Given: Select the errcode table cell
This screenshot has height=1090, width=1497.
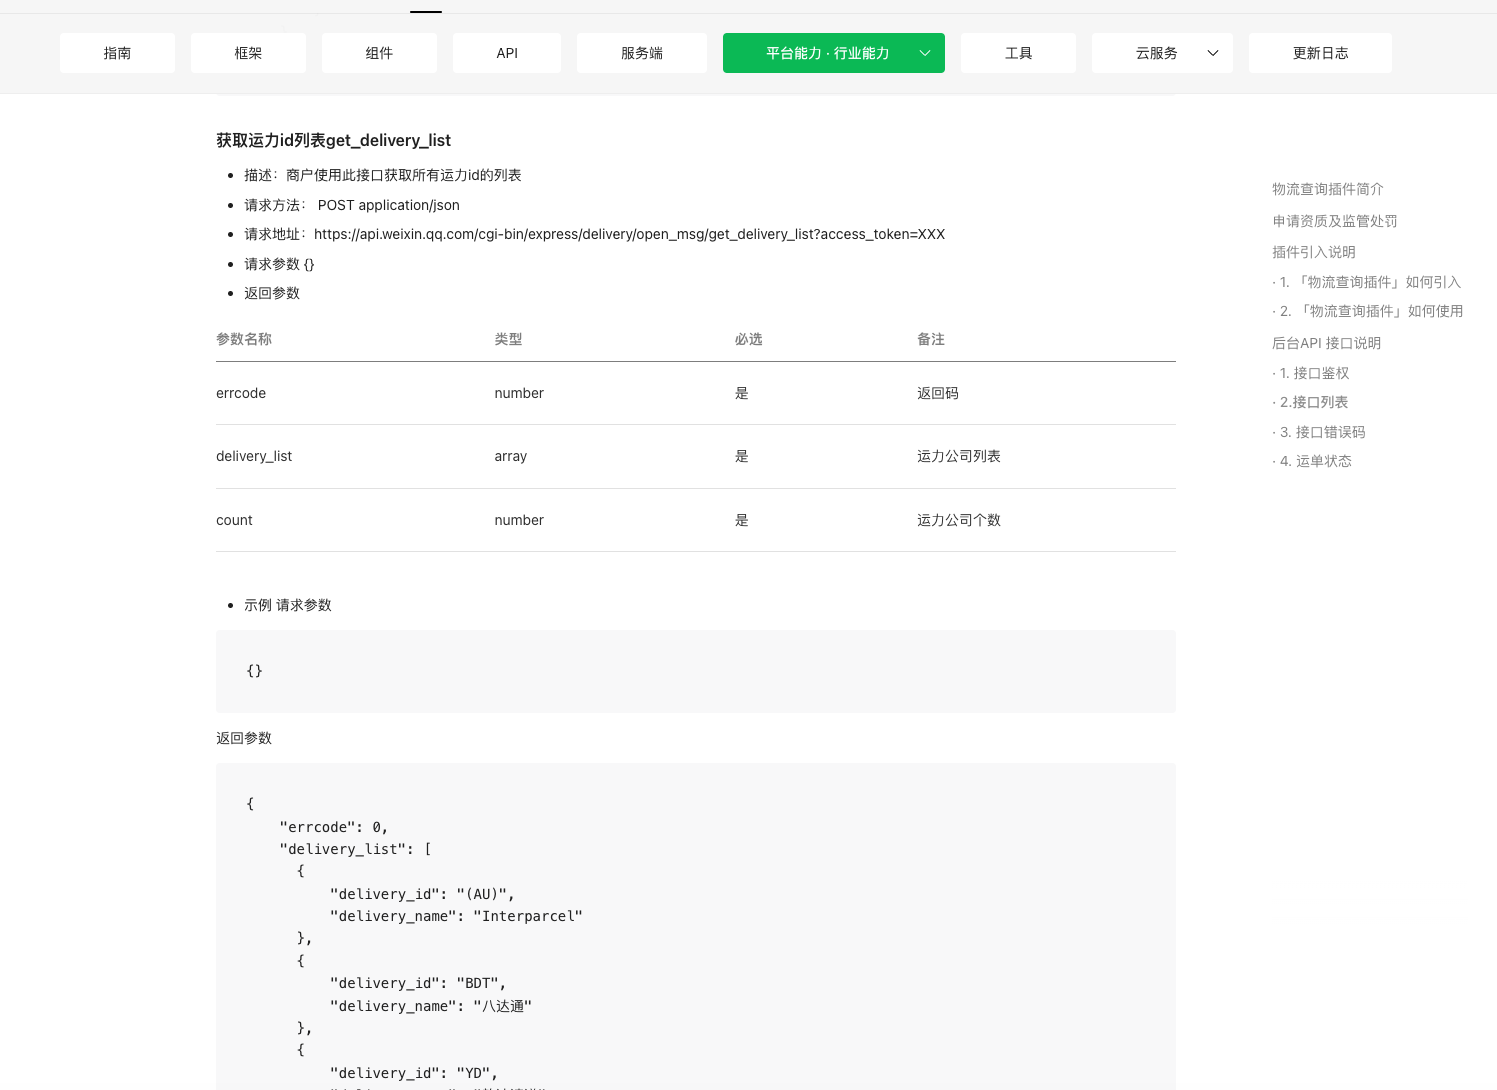Looking at the screenshot, I should point(241,393).
